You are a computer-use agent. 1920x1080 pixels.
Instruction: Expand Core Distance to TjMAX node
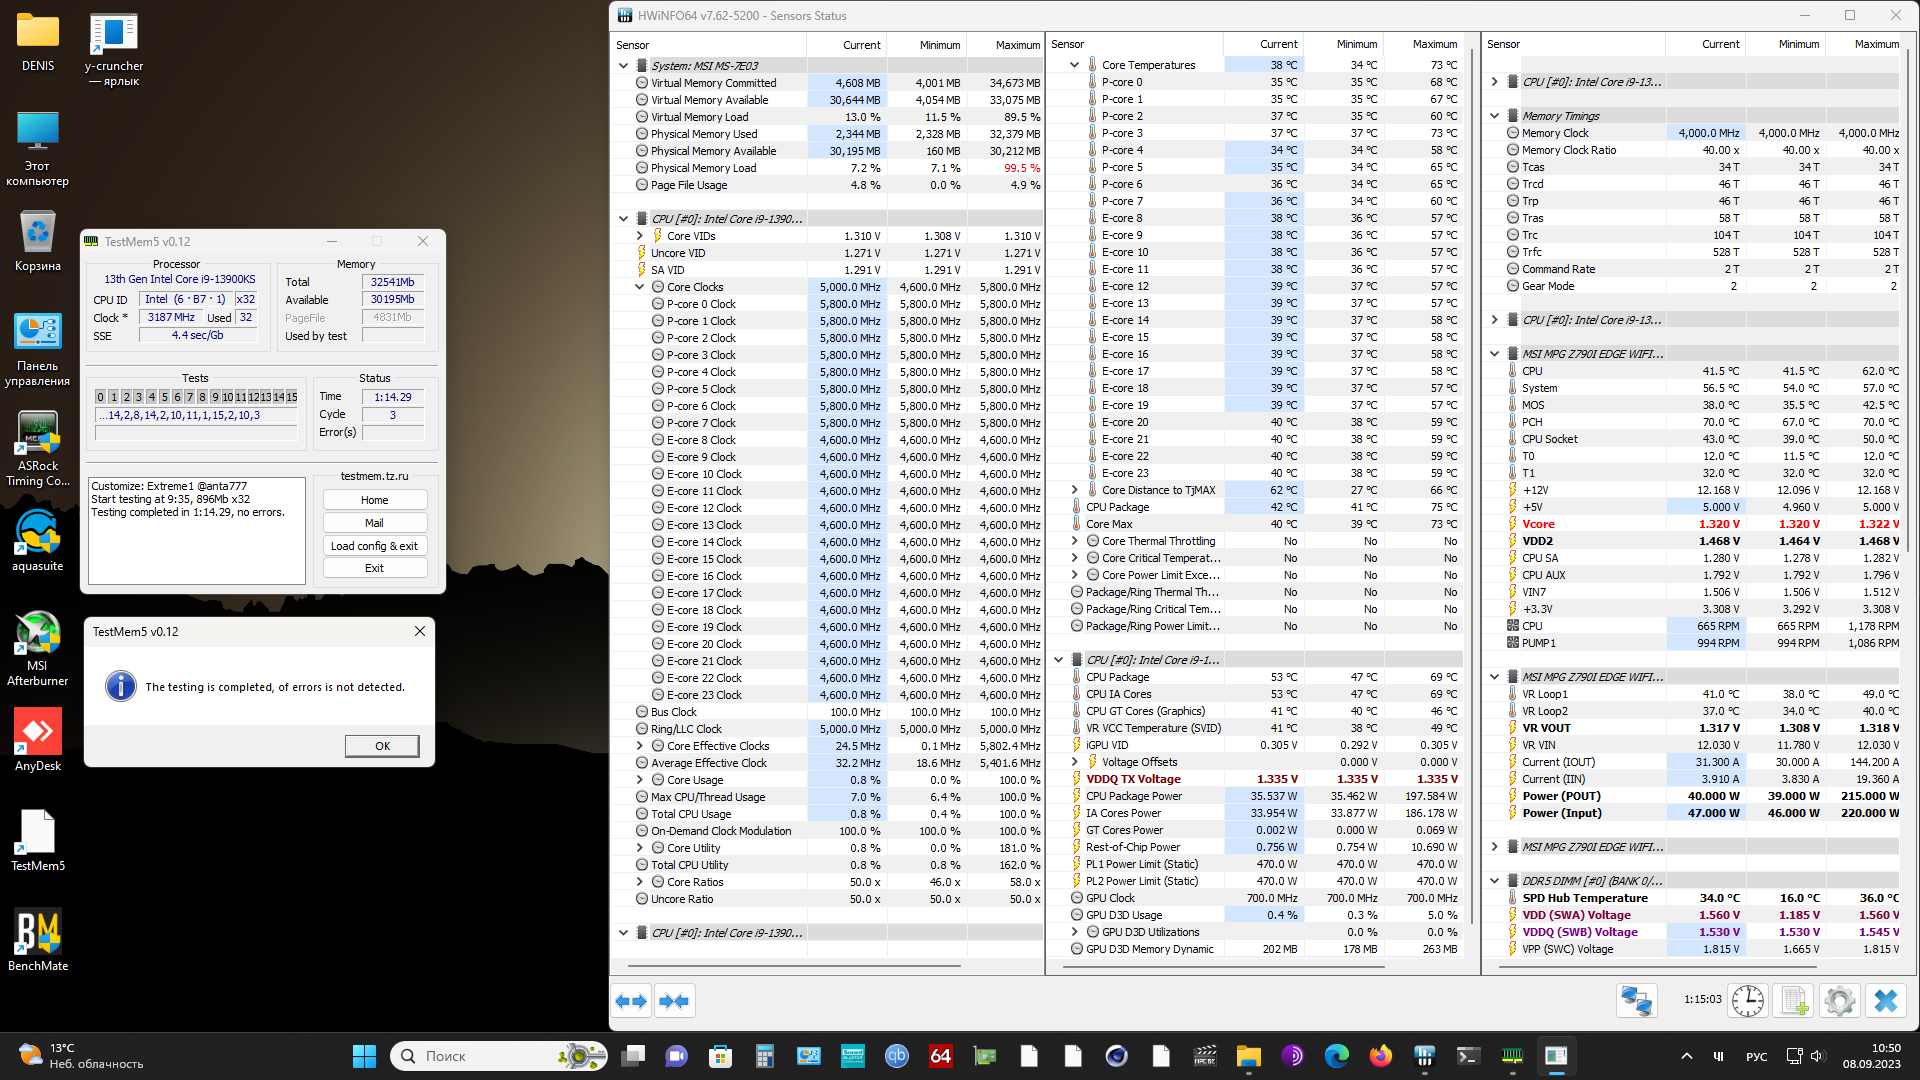[1075, 490]
